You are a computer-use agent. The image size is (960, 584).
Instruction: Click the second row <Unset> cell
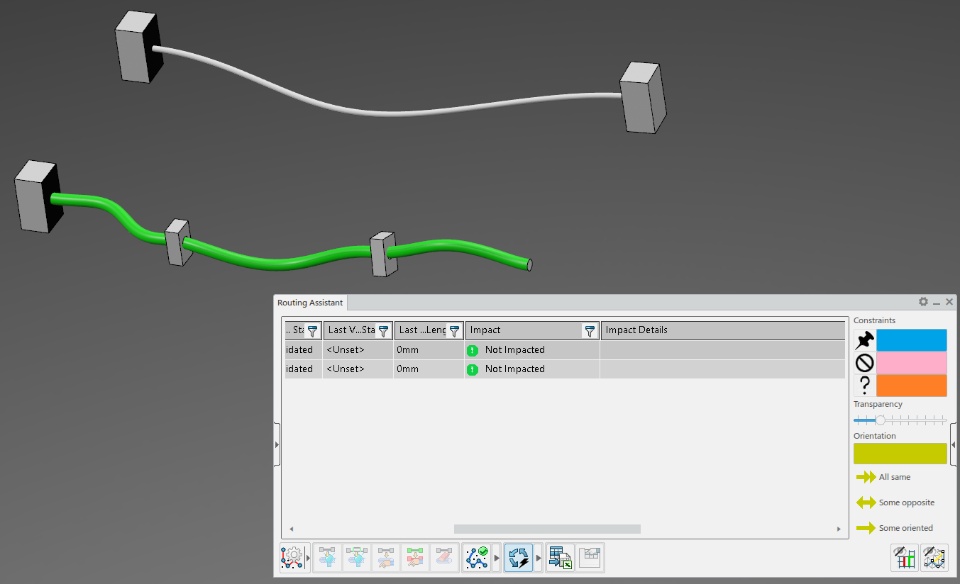358,369
